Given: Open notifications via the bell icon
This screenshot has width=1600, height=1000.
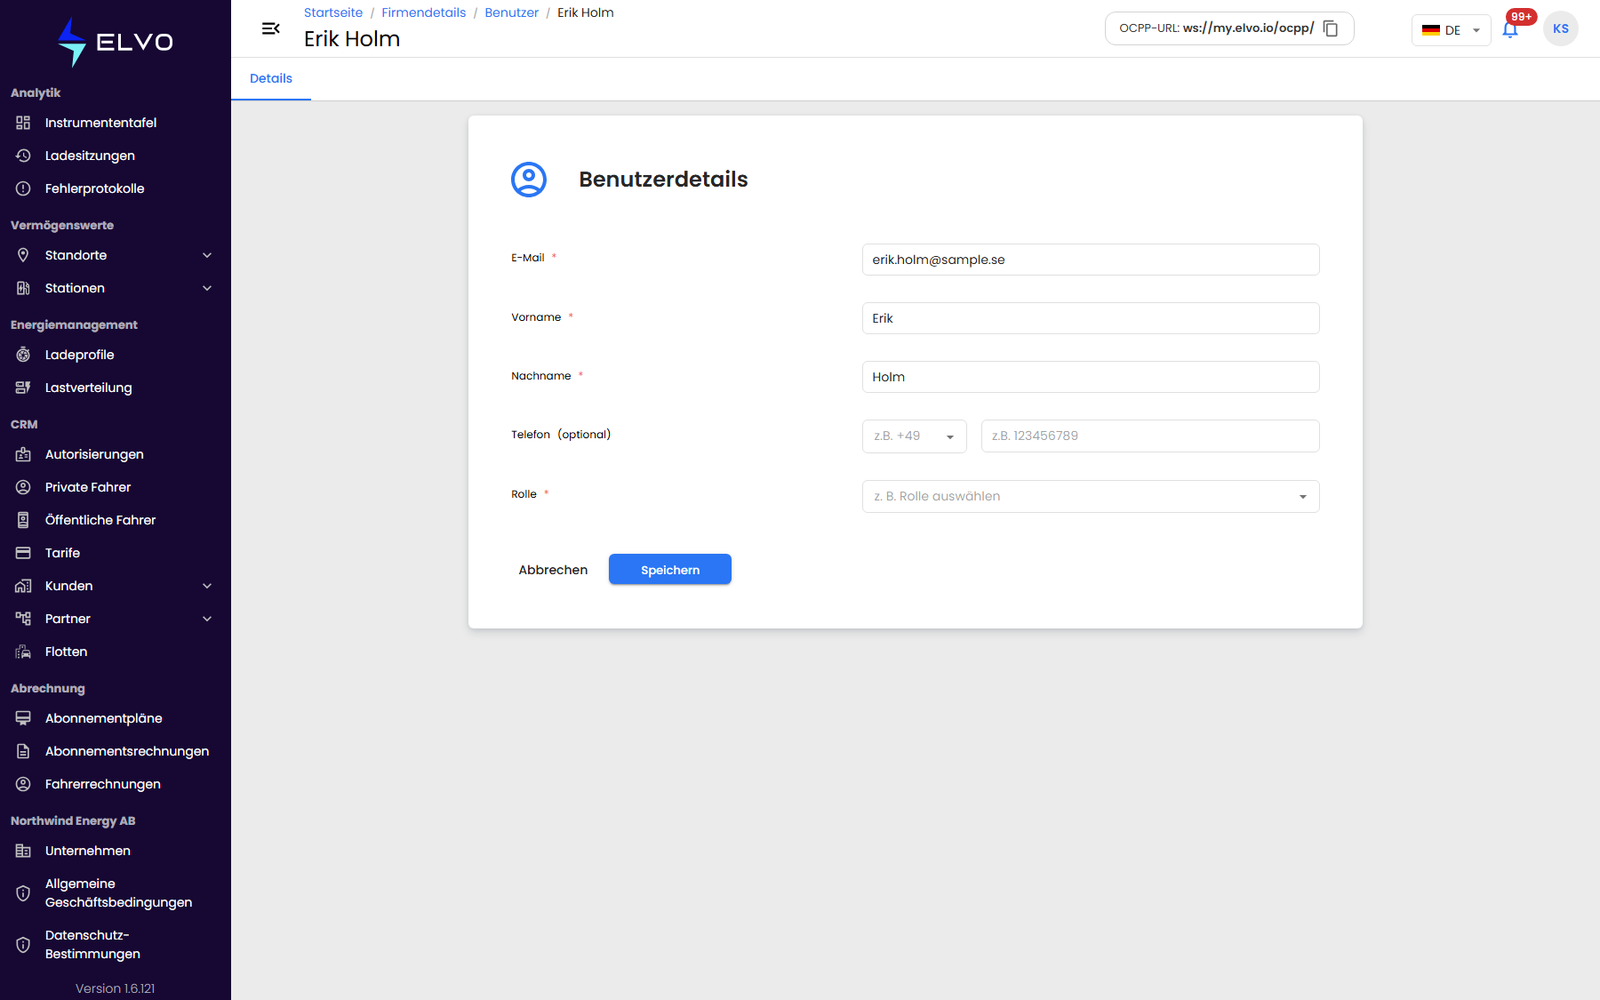Looking at the screenshot, I should pyautogui.click(x=1510, y=29).
